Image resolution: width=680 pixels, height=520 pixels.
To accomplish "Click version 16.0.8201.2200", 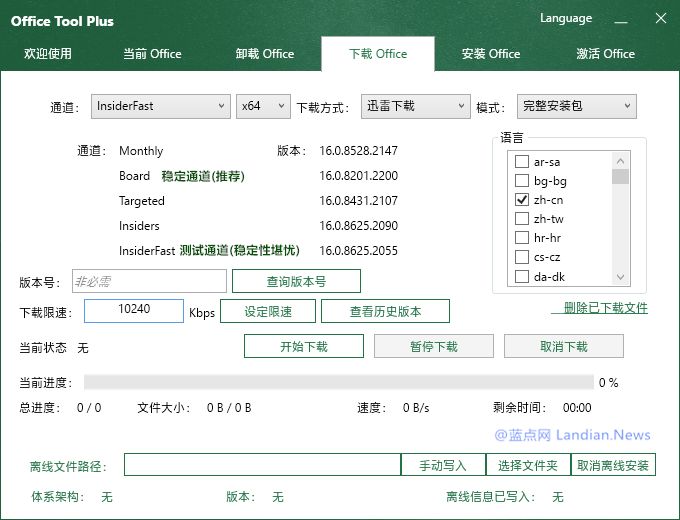I will 358,176.
